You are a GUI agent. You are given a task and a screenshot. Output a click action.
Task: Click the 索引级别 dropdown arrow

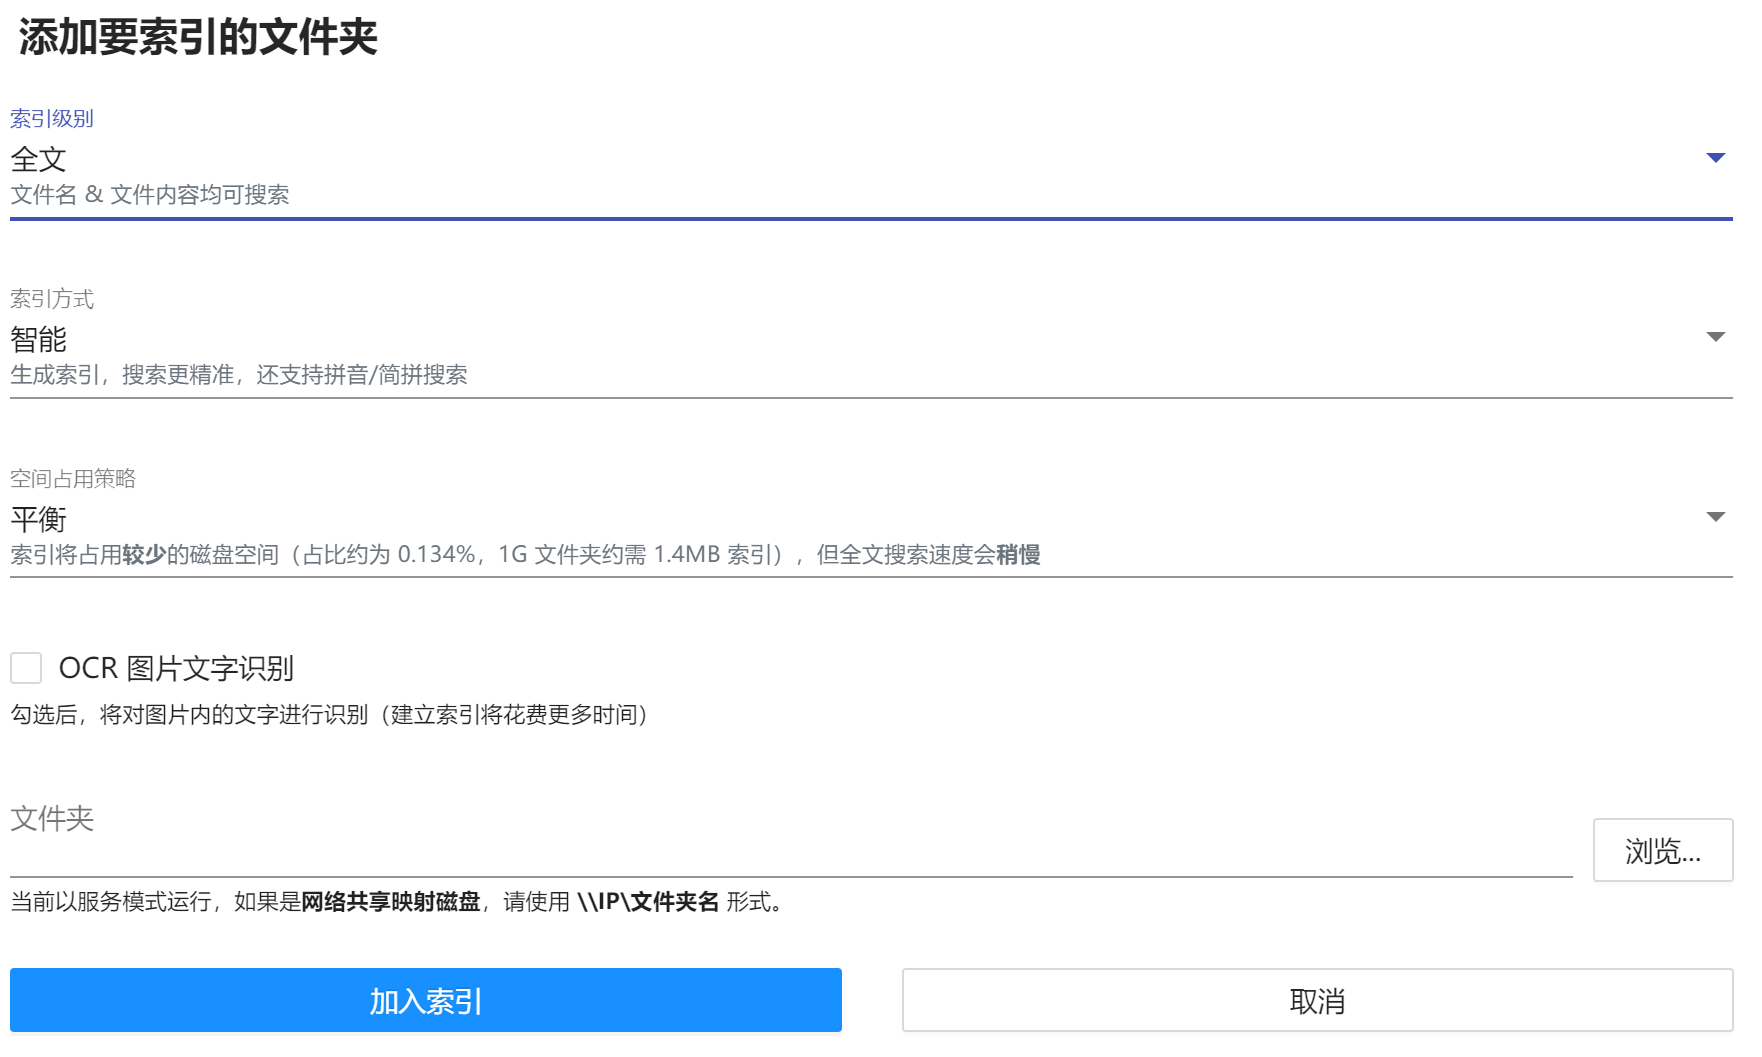pos(1715,158)
